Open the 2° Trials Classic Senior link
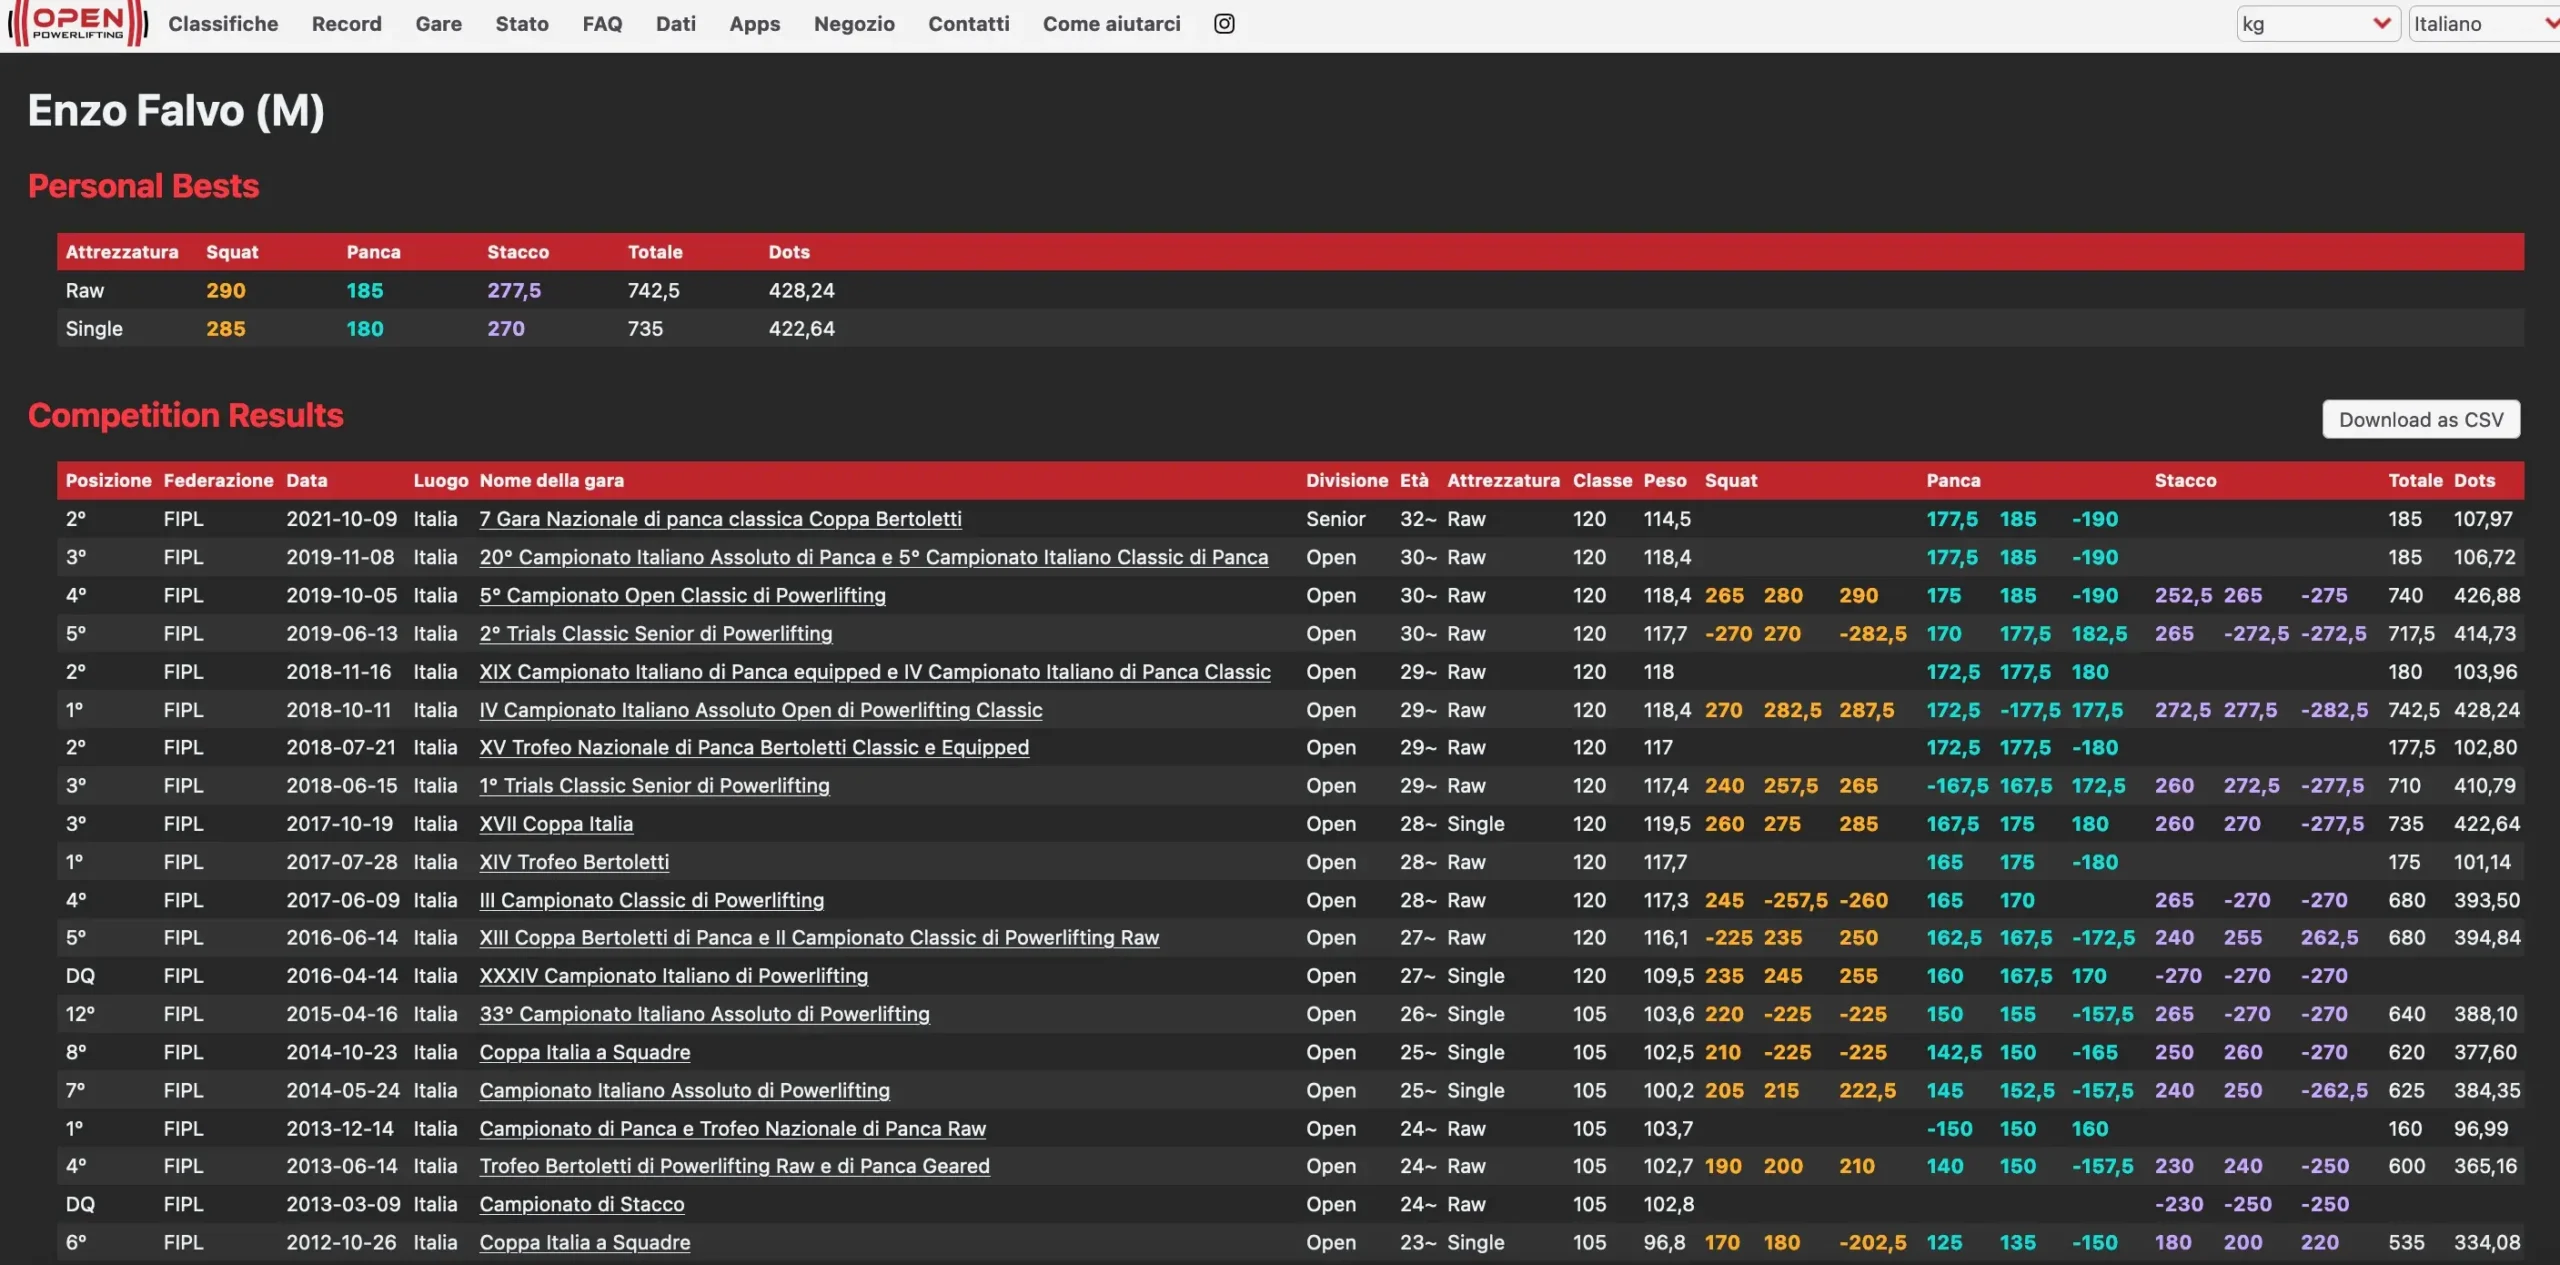The image size is (2560, 1265). click(656, 633)
